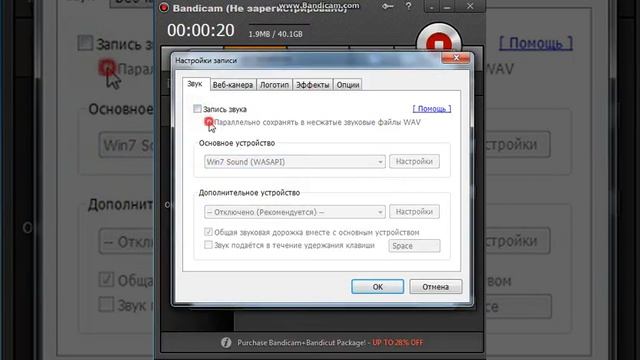This screenshot has height=360, width=640.
Task: Toggle Запись checkbox in the enlarged background view
Action: pos(85,43)
